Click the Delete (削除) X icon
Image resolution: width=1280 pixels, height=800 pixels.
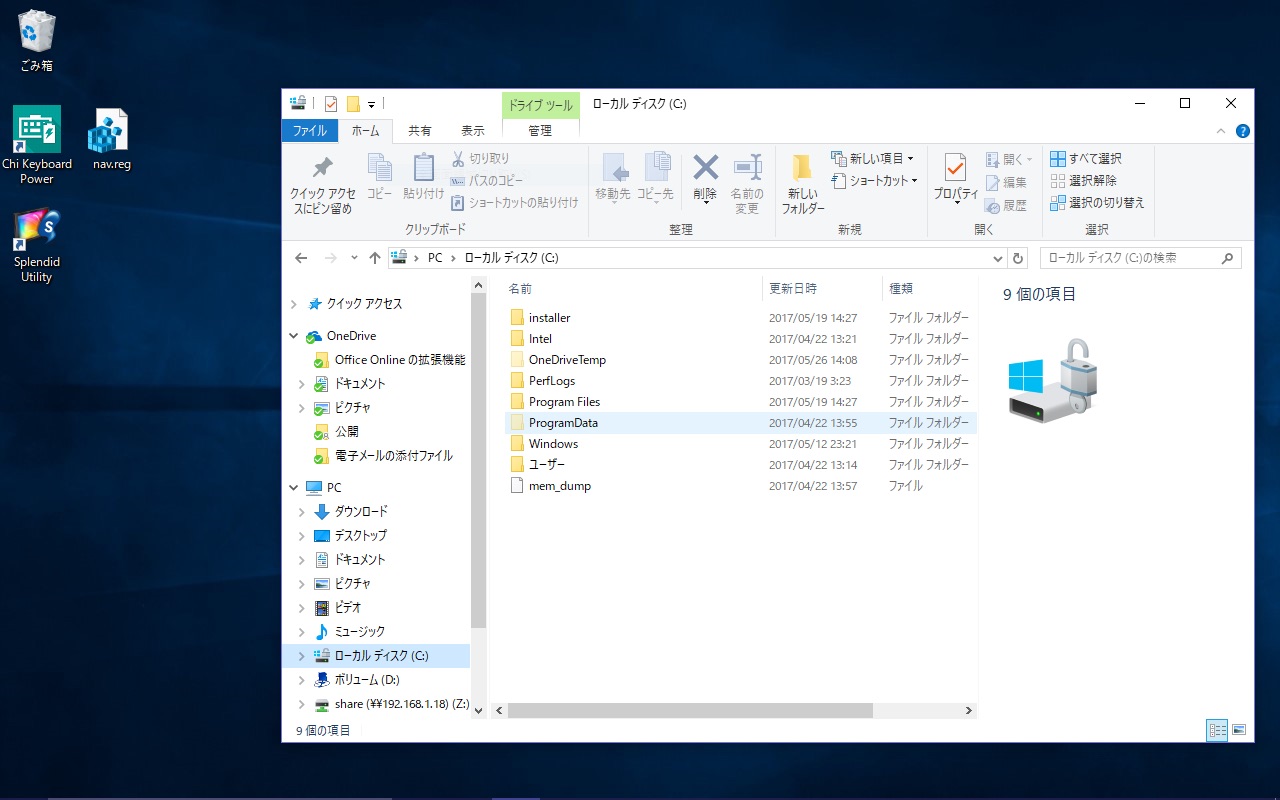tap(706, 166)
